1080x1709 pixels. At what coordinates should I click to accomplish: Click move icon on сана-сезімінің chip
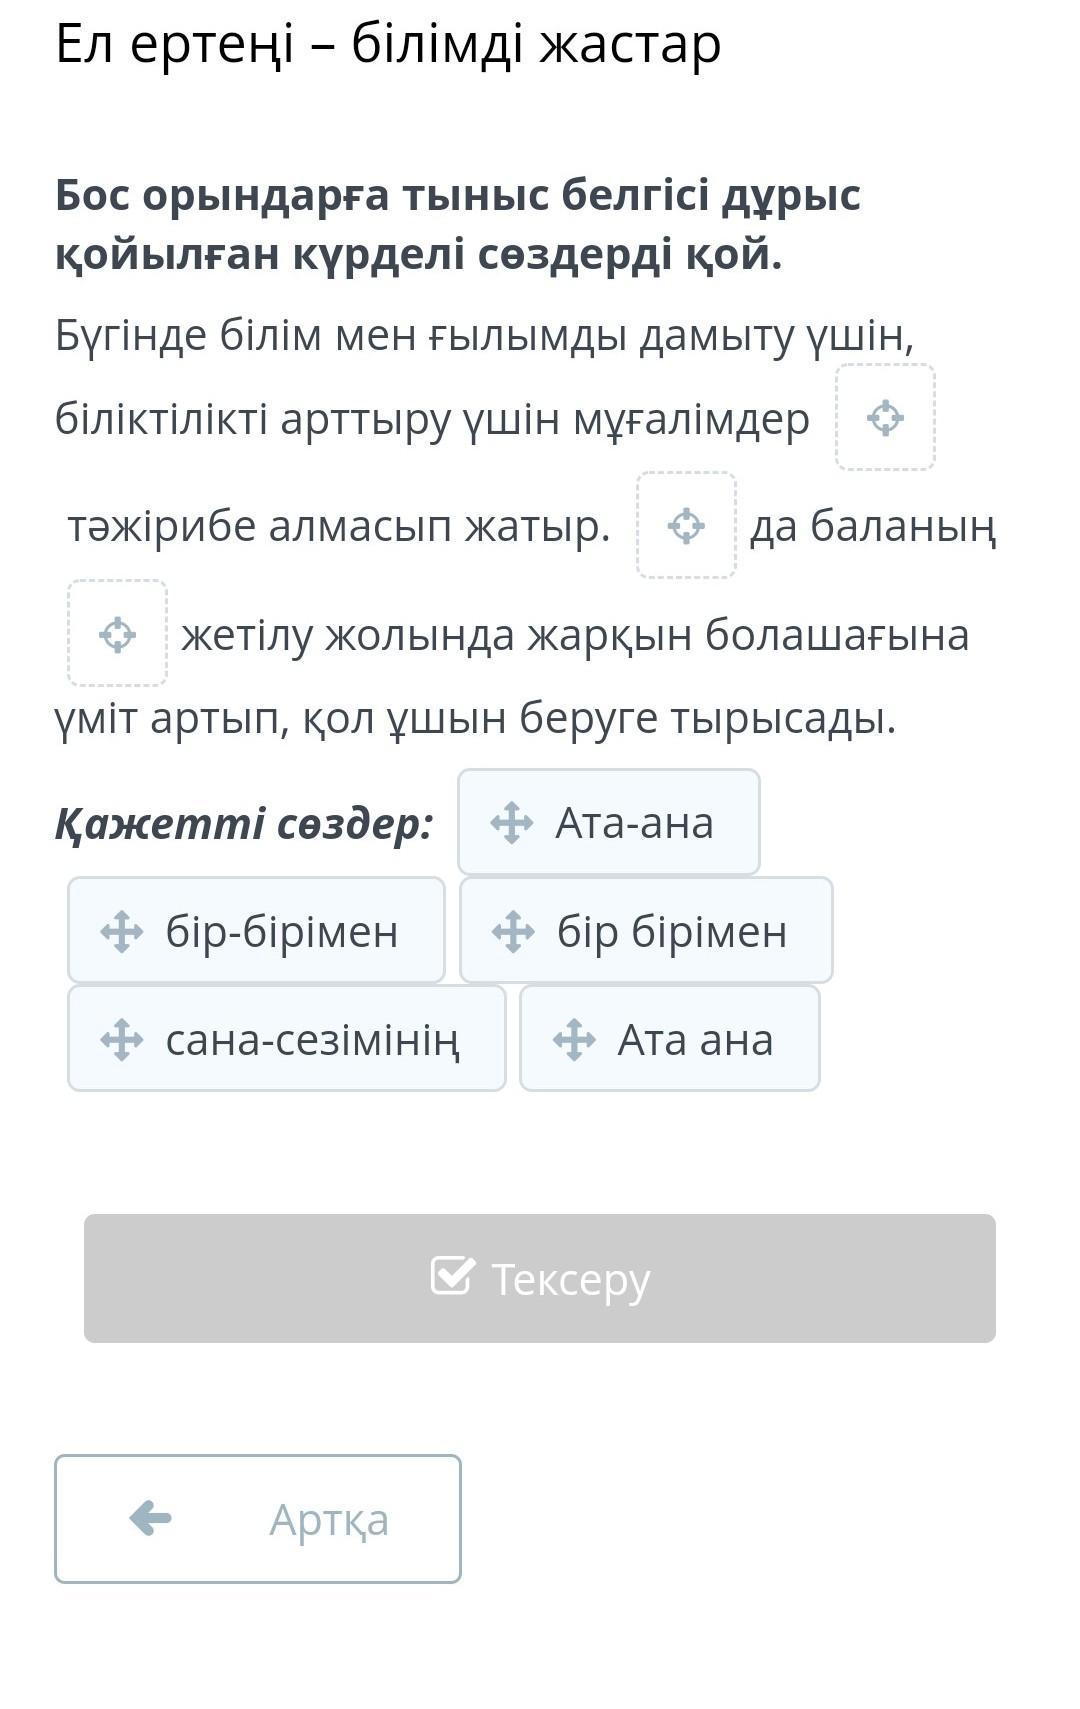coord(121,1039)
